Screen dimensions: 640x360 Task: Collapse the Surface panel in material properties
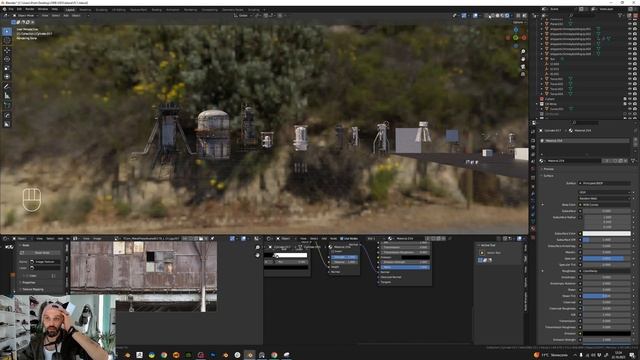tap(548, 176)
